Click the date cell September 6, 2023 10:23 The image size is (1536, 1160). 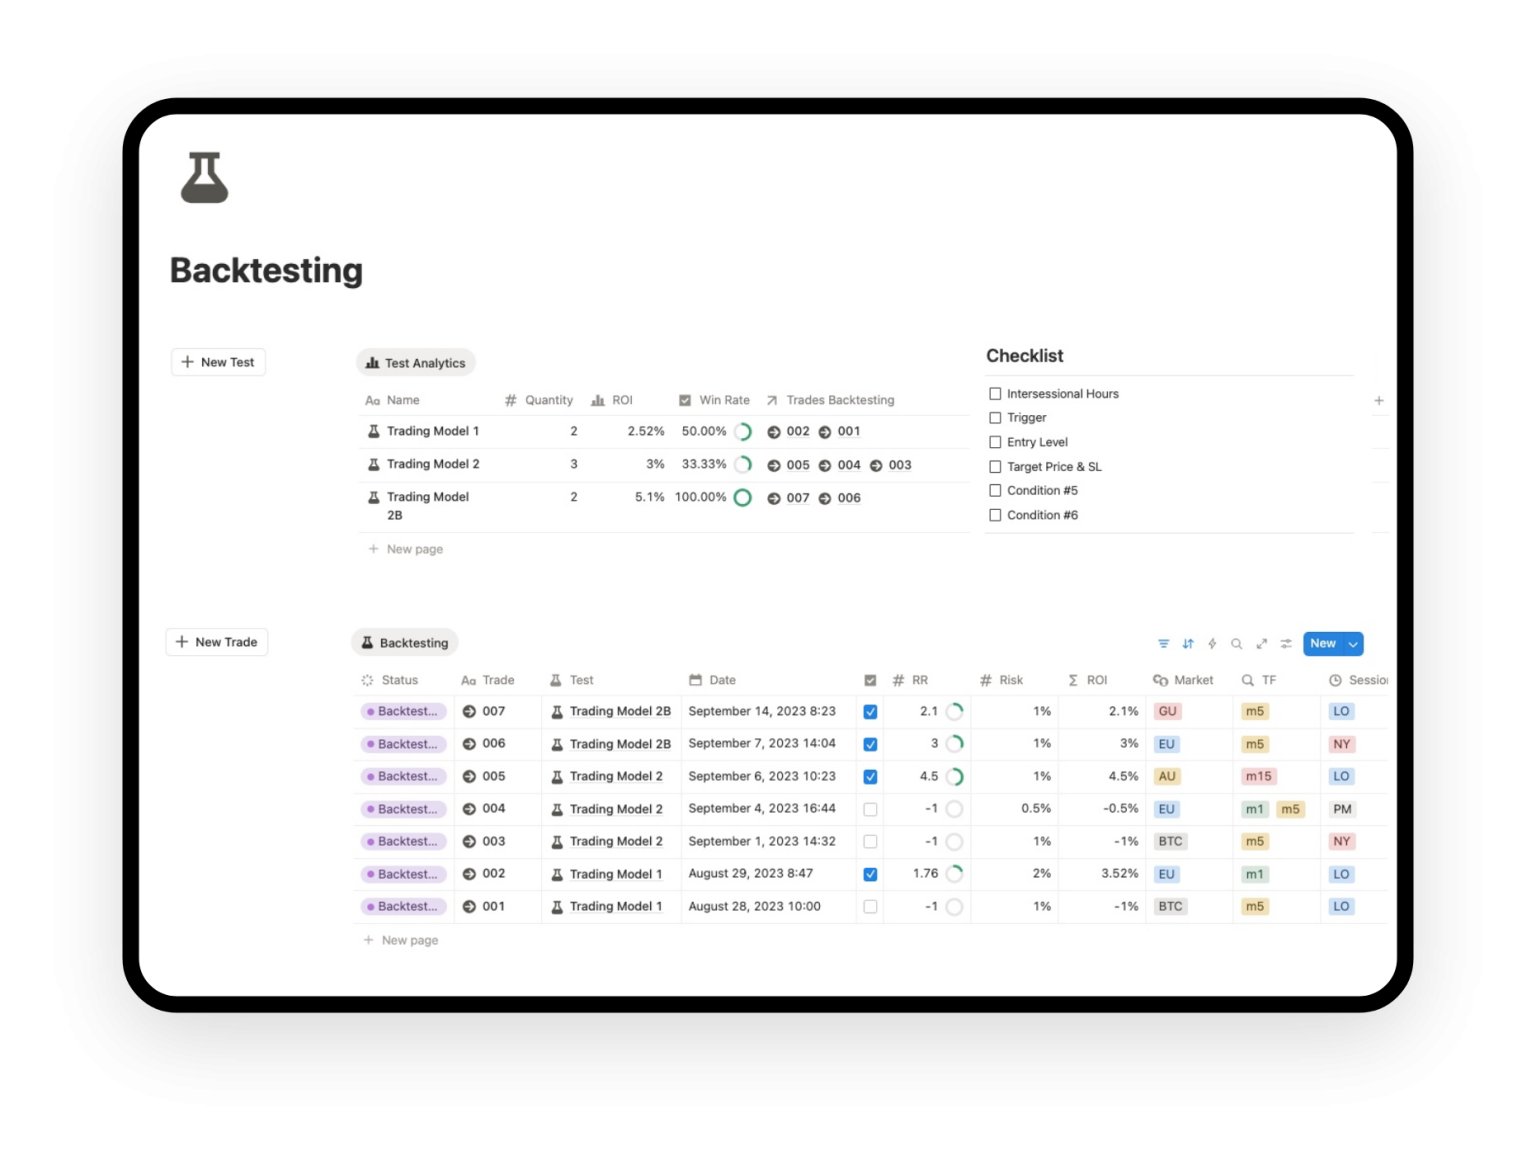762,777
